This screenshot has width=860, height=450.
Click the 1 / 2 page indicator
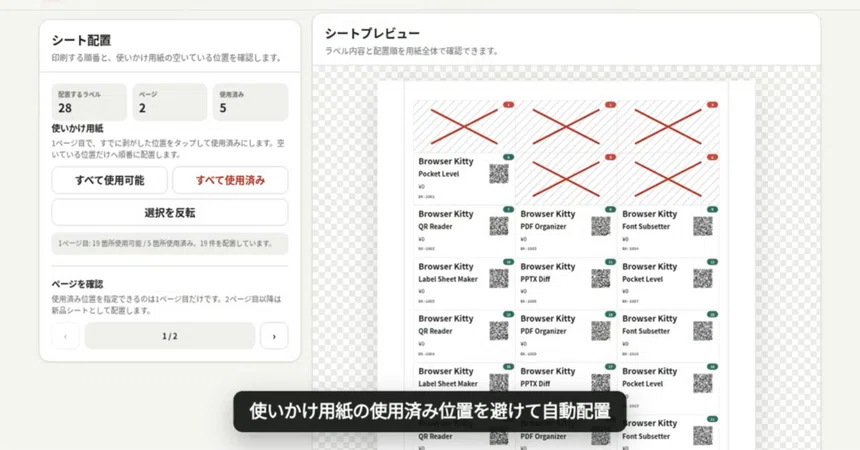tap(169, 336)
